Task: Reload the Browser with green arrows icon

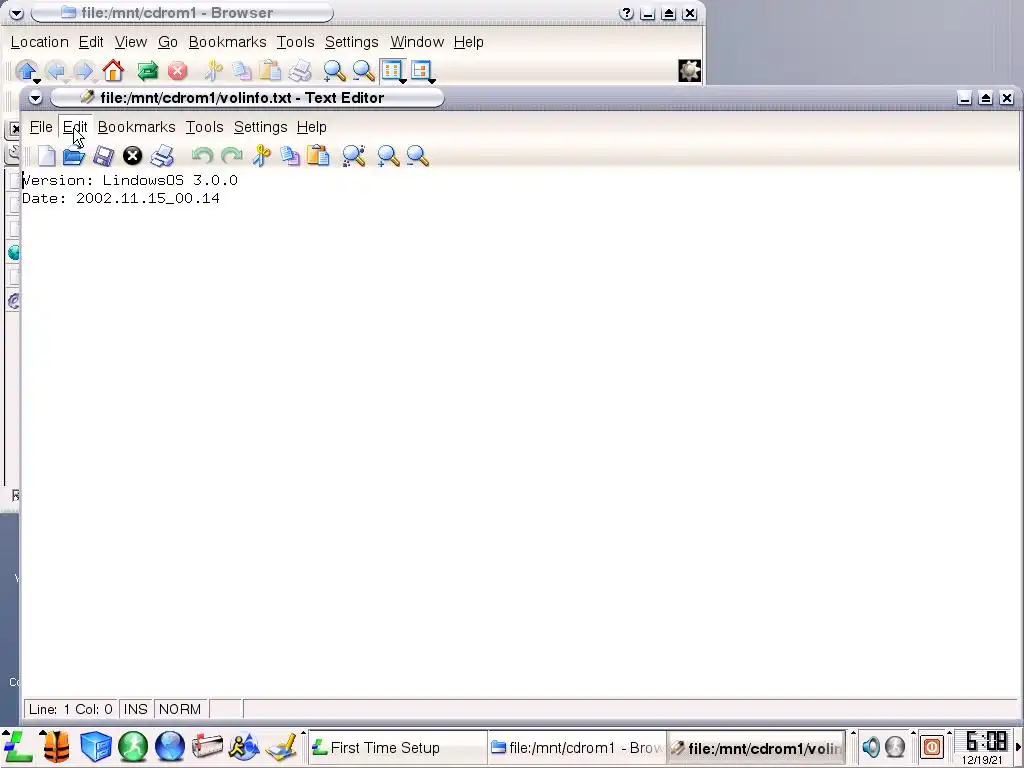Action: click(148, 71)
